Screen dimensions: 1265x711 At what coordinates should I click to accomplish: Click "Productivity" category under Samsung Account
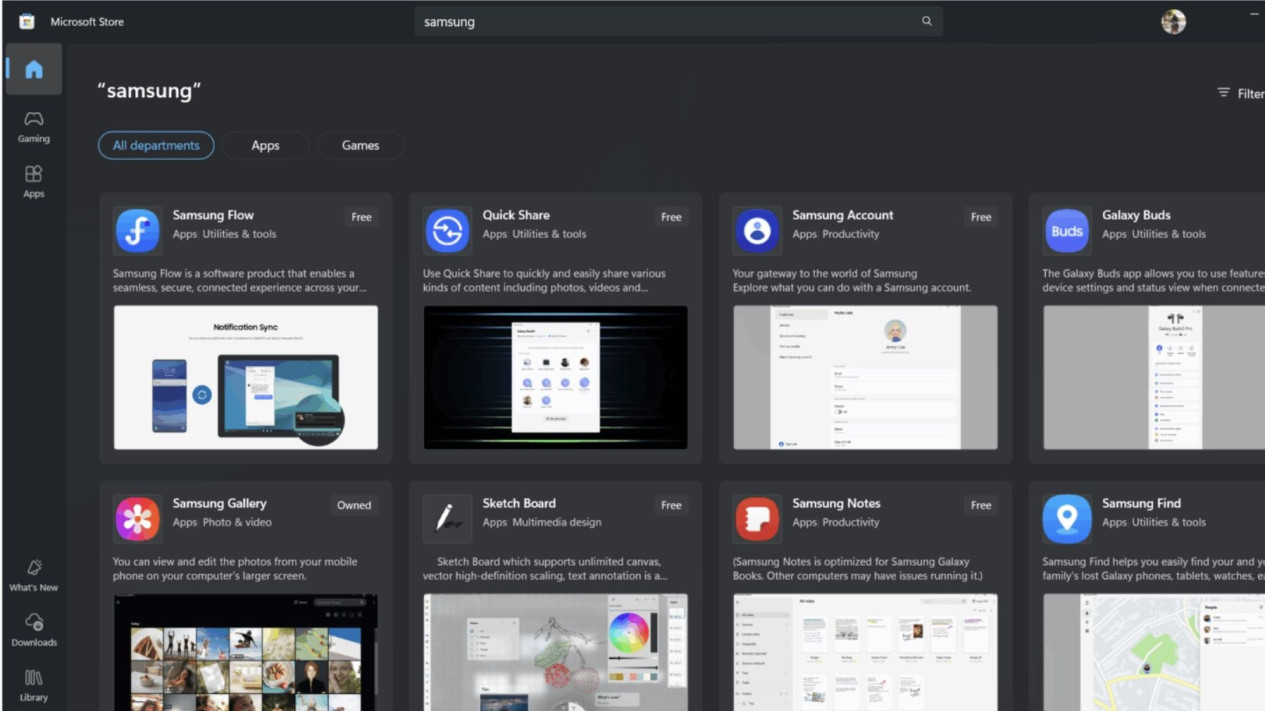(851, 234)
